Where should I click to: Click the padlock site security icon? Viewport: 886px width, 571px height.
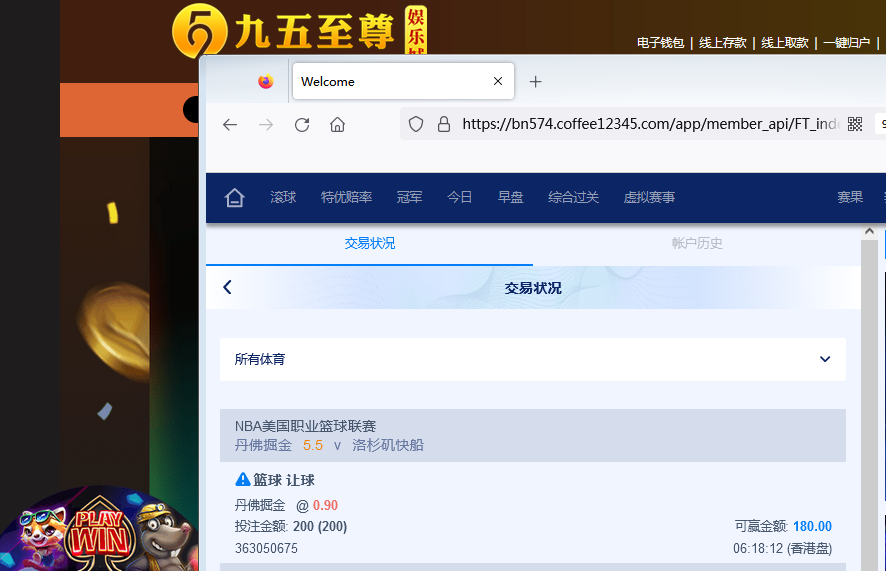coord(442,125)
